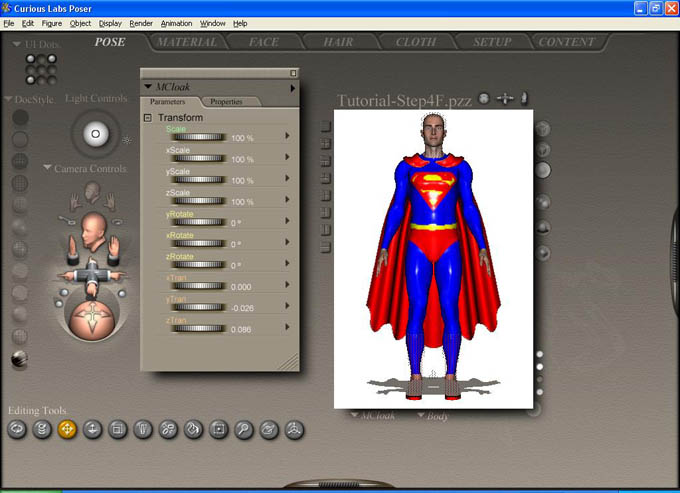Open the Figure menu
Screen dimensions: 680x493
pyautogui.click(x=52, y=23)
